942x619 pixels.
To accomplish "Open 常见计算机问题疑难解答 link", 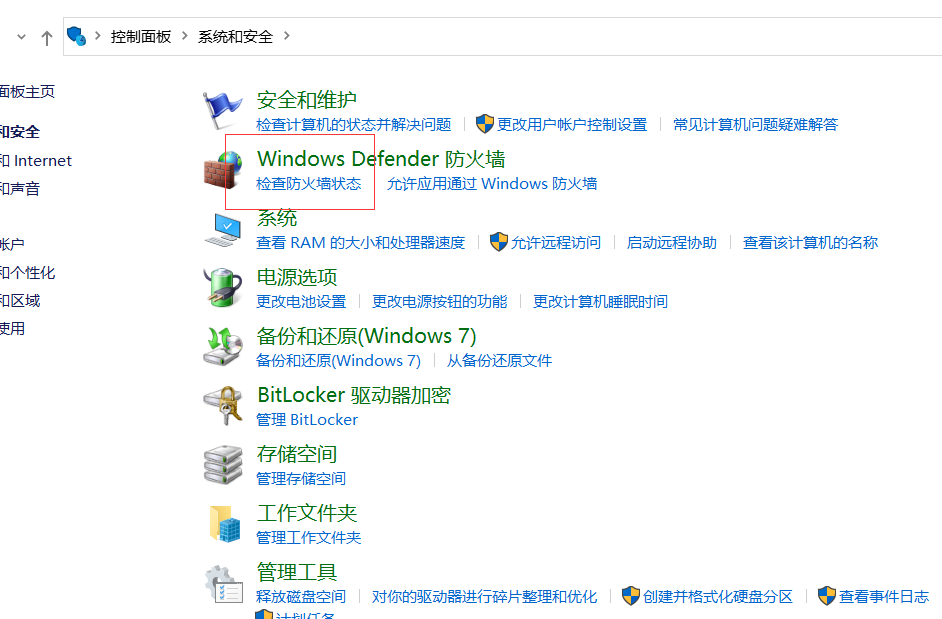I will pos(755,124).
